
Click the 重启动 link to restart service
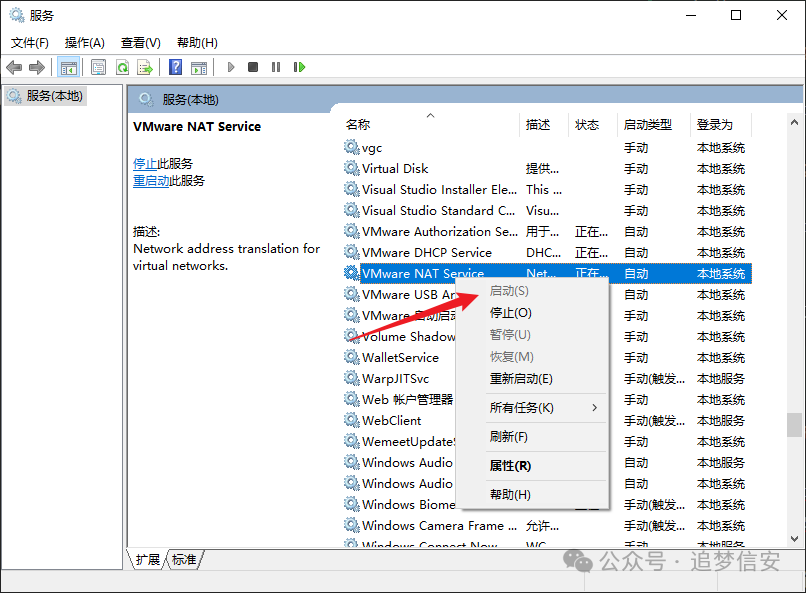151,181
